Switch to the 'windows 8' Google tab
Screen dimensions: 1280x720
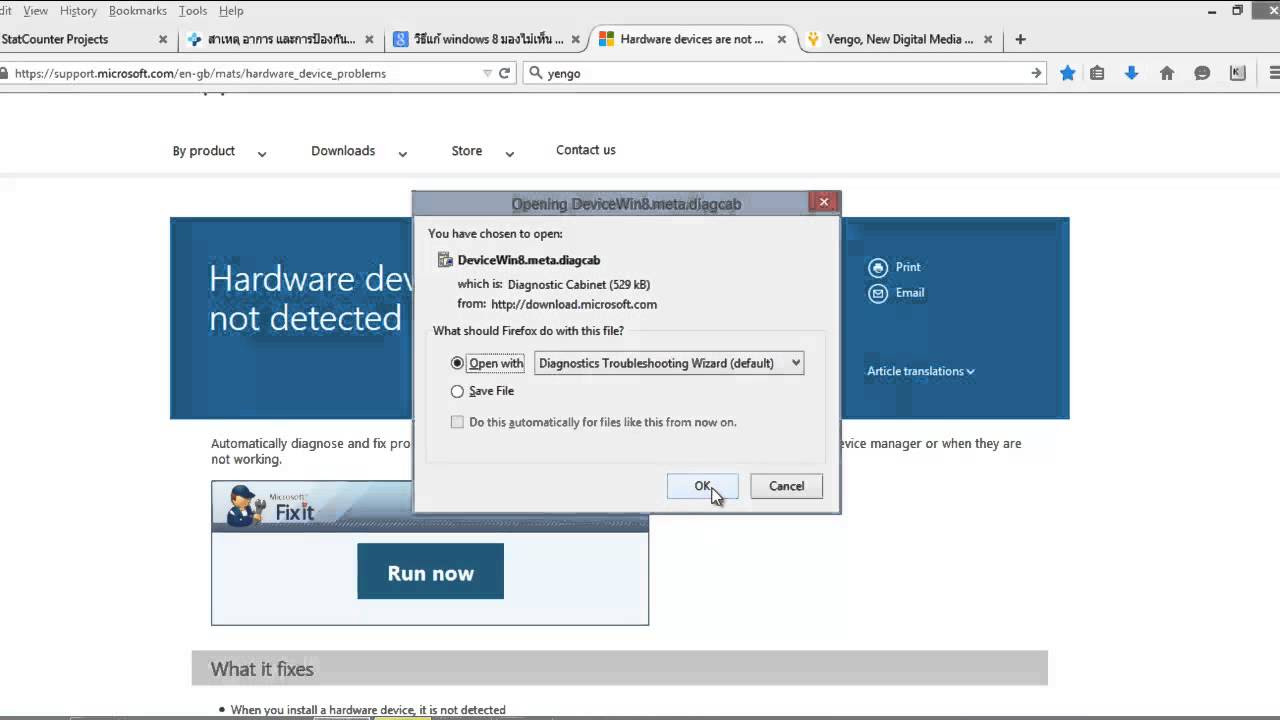(486, 39)
